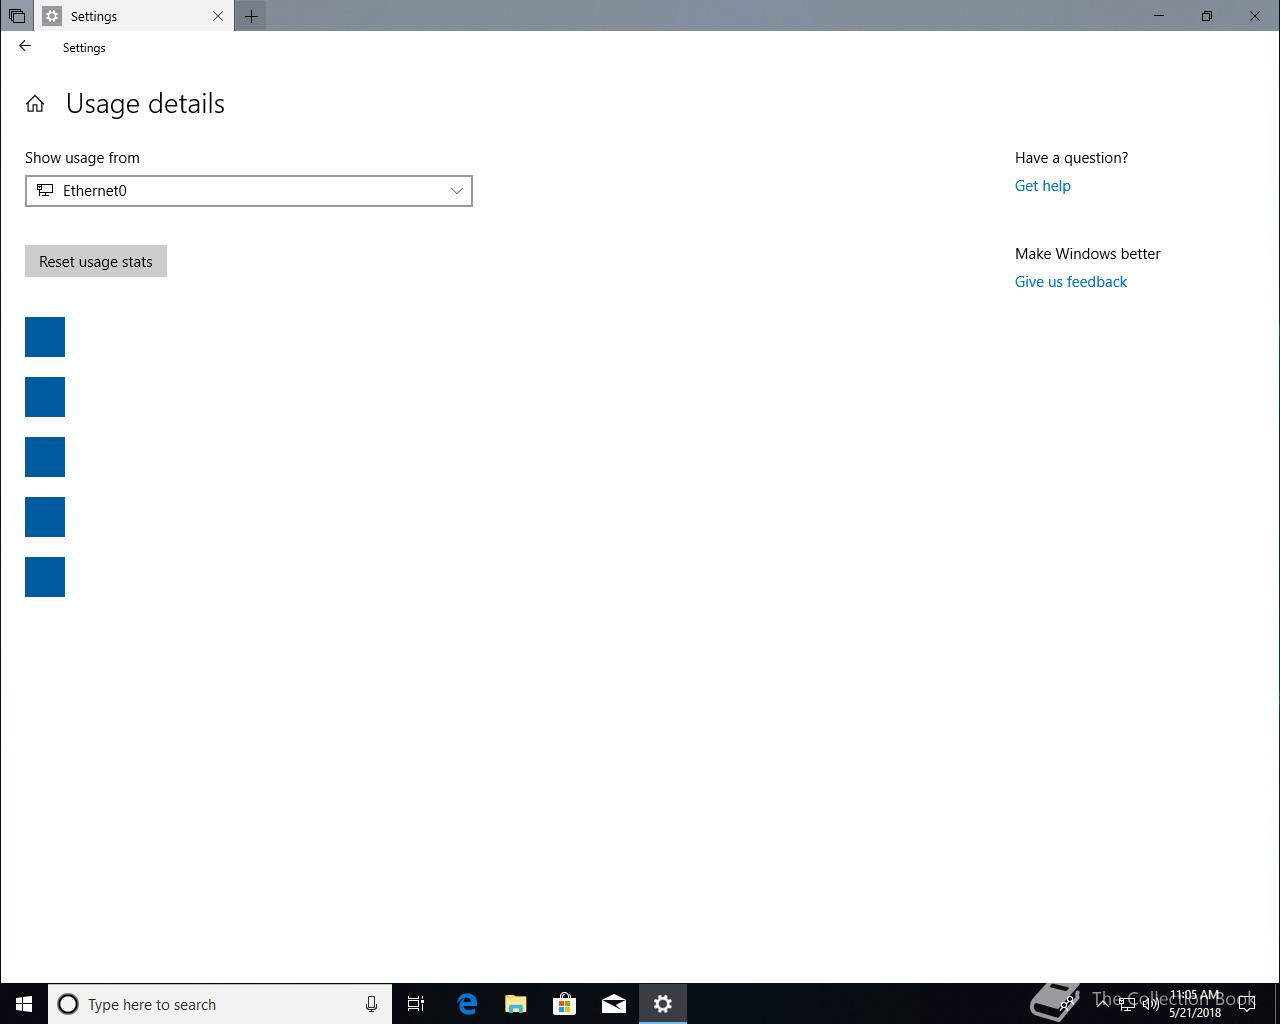Close the Settings tab

218,16
